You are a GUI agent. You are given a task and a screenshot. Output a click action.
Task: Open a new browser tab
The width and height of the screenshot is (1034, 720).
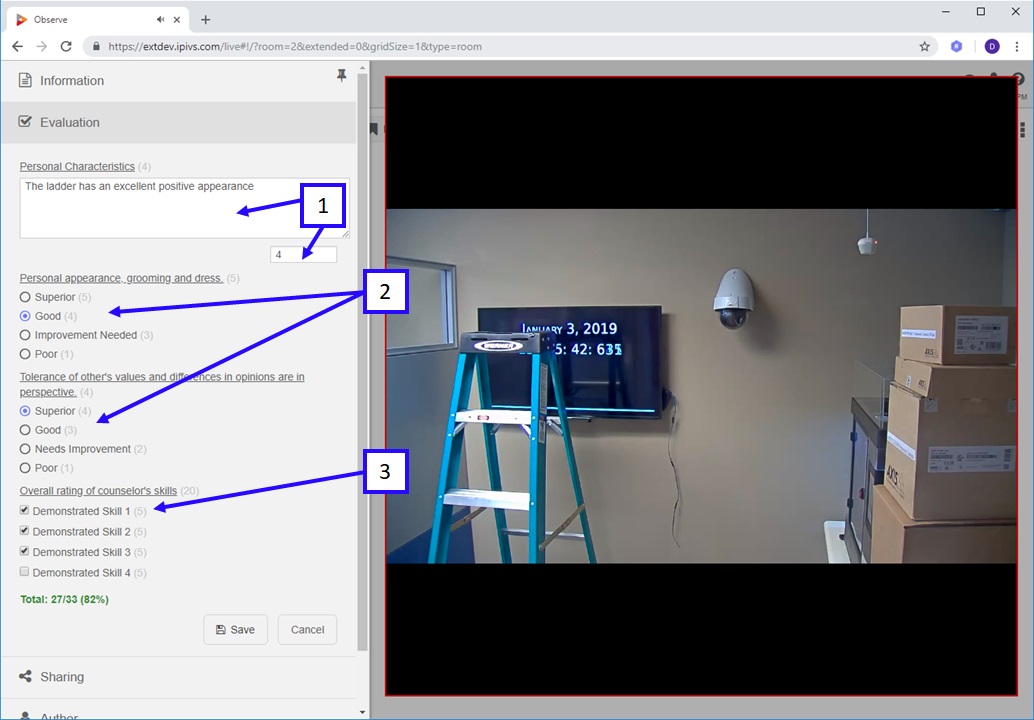(206, 20)
